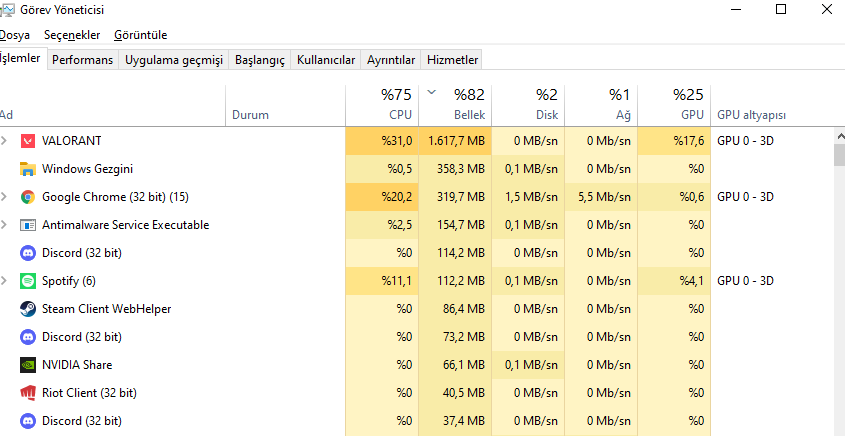
Task: Open the Başlangıç tab
Action: click(x=259, y=60)
